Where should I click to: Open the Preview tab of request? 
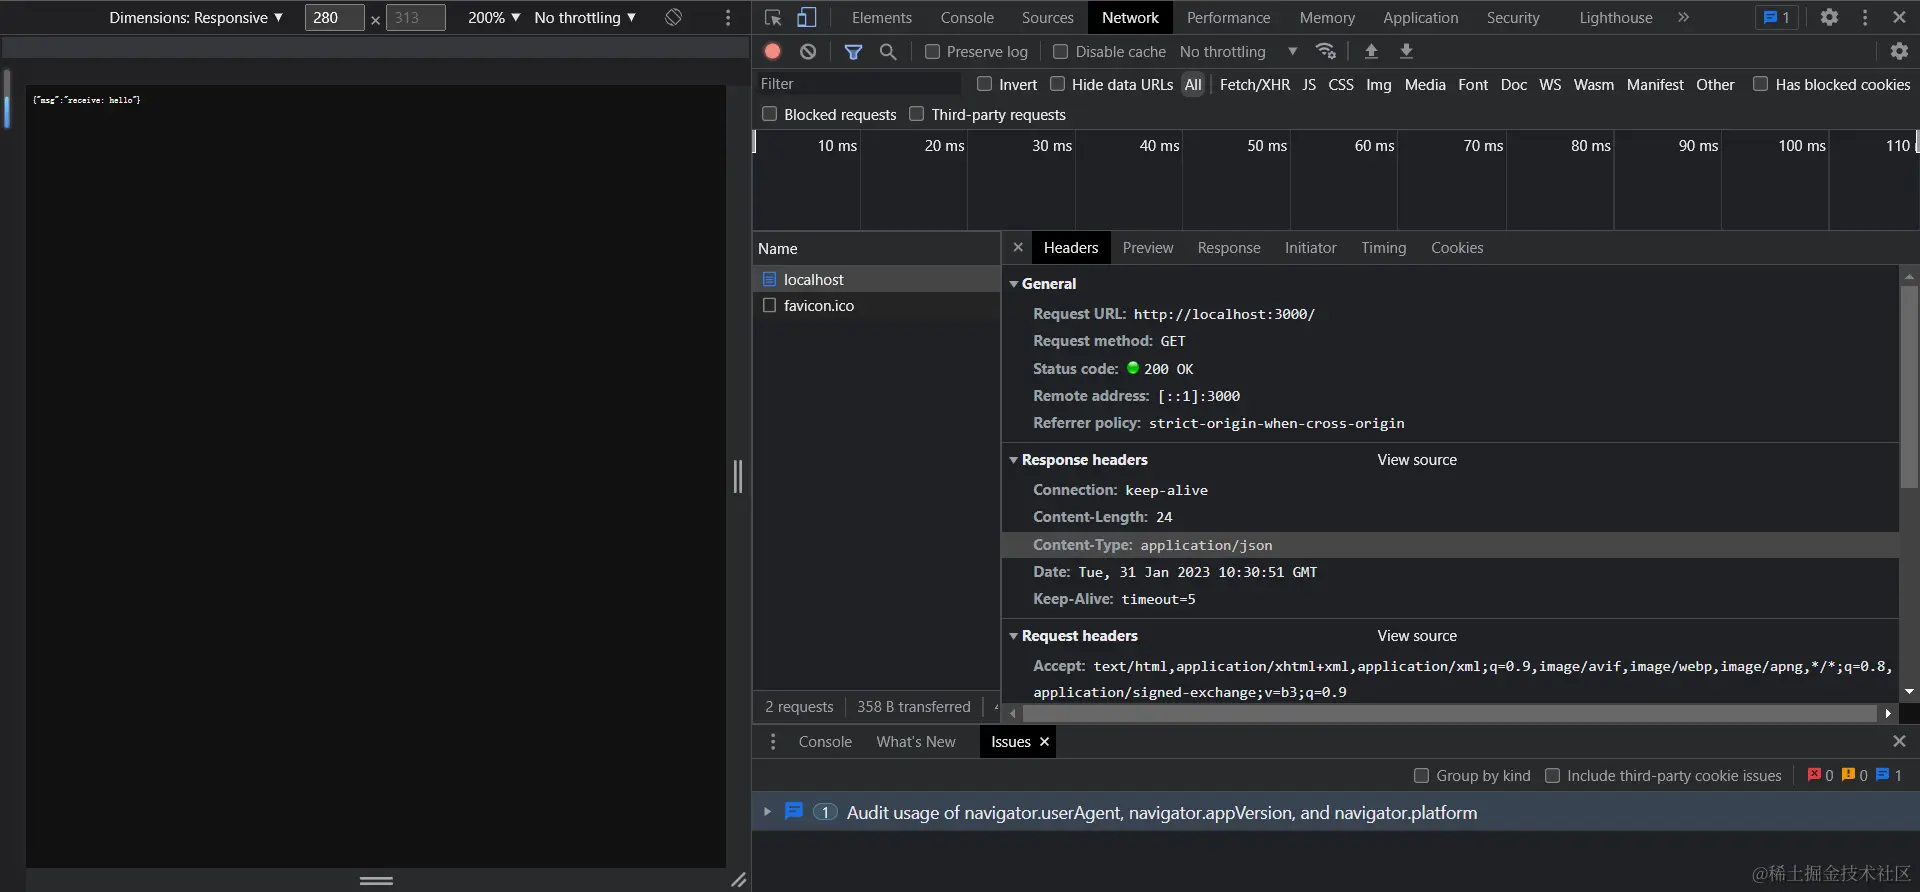click(x=1148, y=247)
